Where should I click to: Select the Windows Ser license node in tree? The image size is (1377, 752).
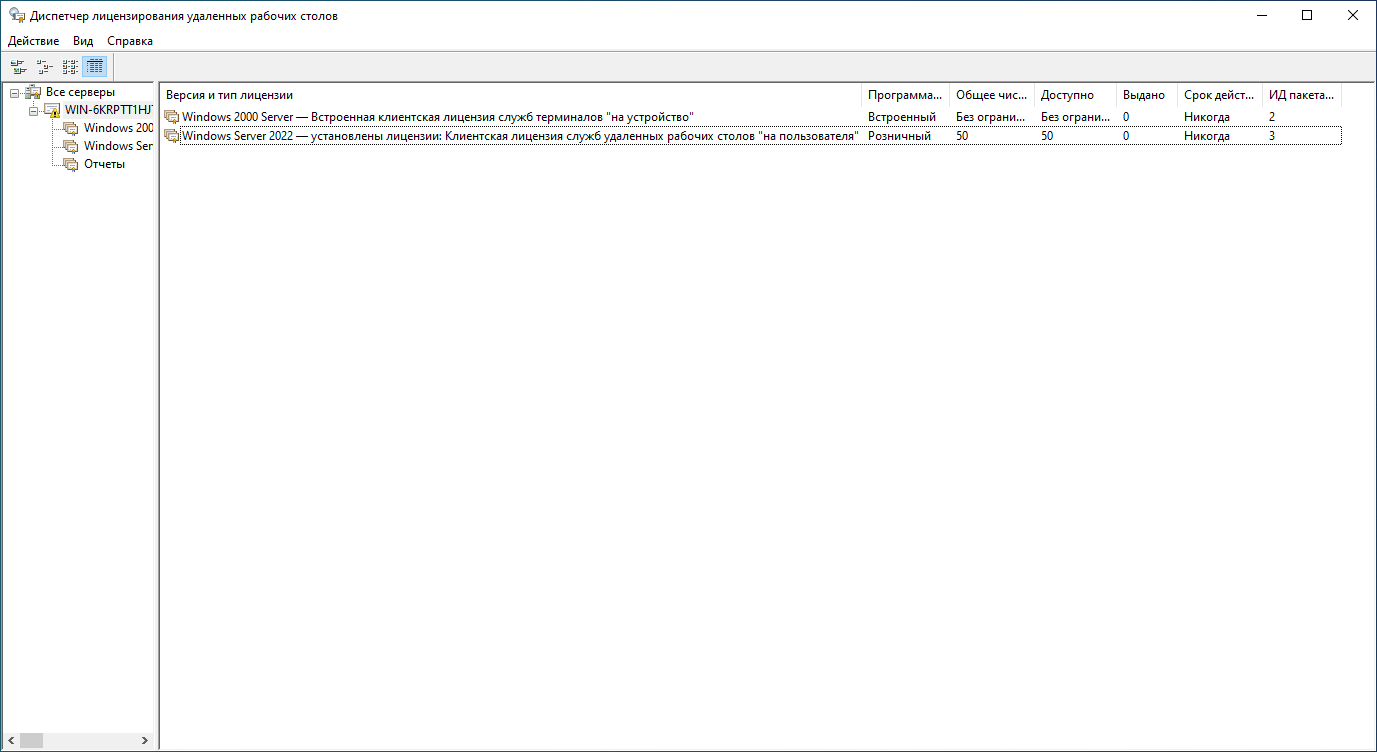click(118, 146)
